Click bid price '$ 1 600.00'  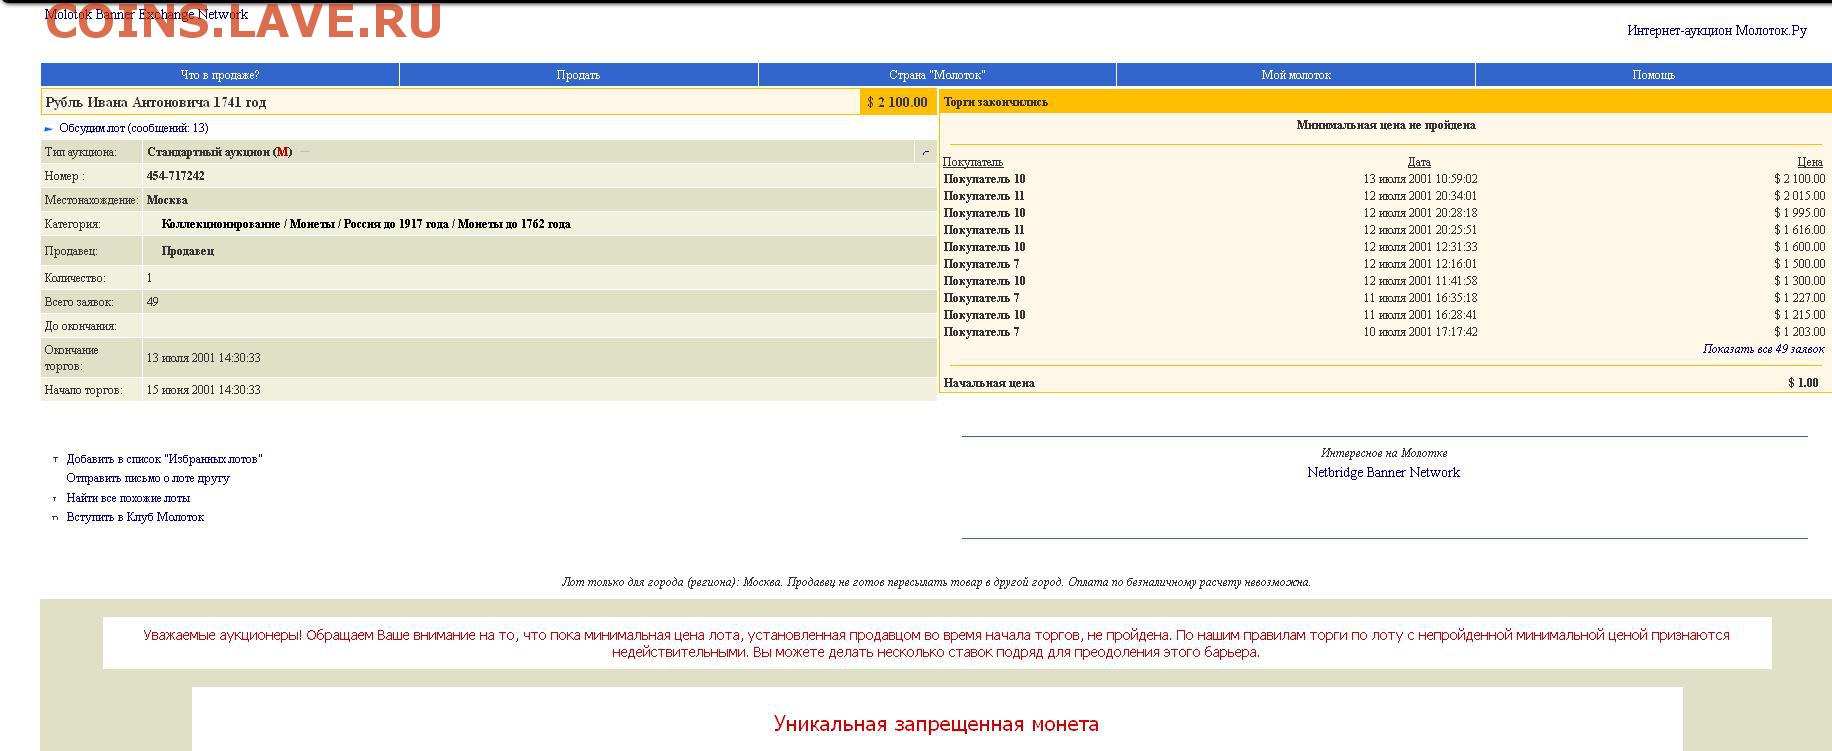pos(1799,247)
